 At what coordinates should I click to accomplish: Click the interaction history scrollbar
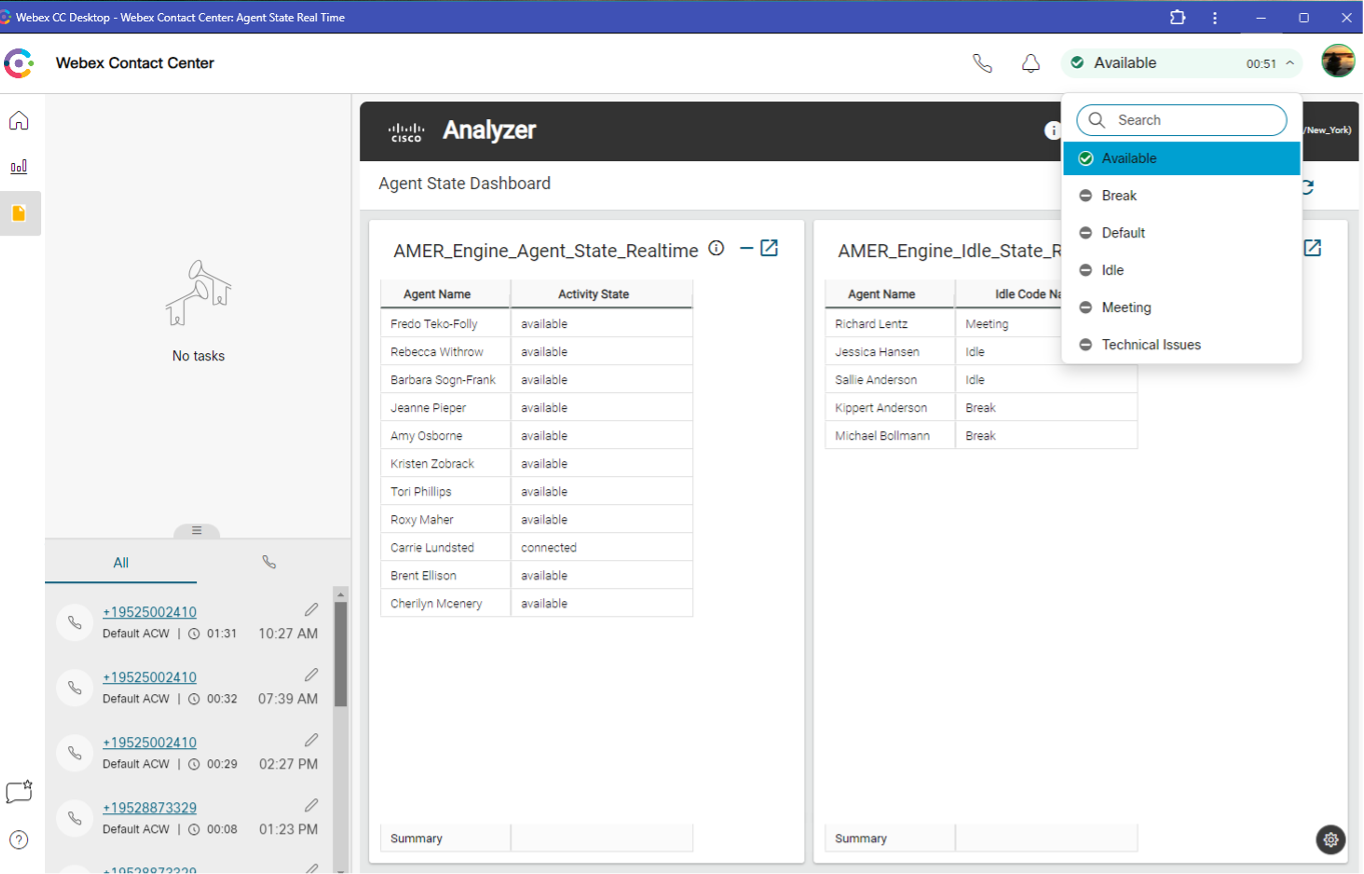[x=341, y=654]
